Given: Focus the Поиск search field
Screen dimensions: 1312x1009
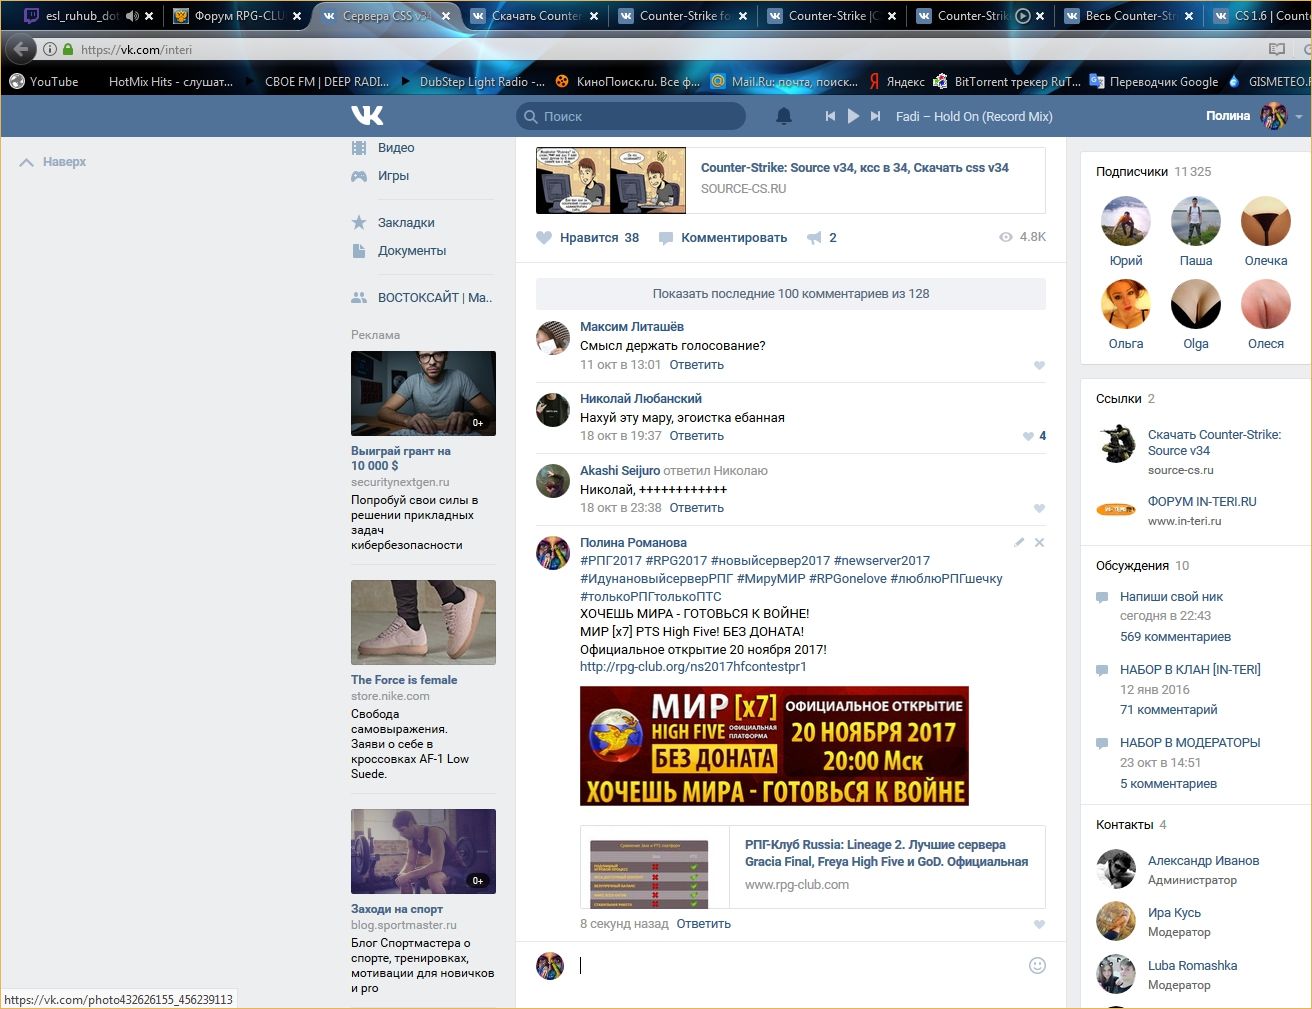Looking at the screenshot, I should 631,116.
